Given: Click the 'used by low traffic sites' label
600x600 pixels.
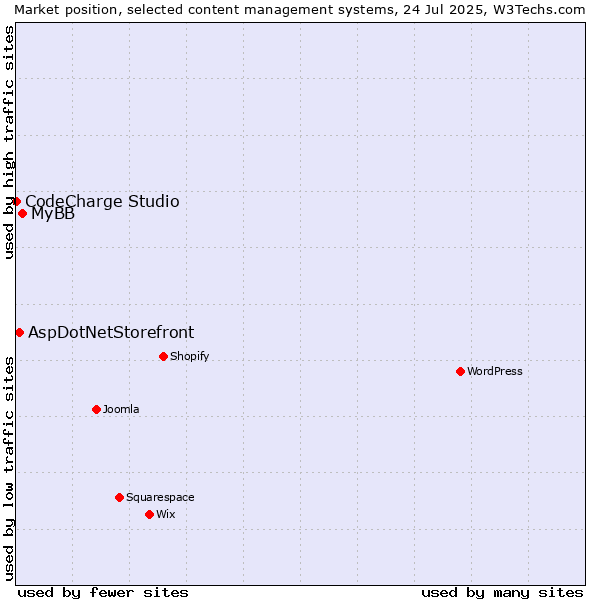Looking at the screenshot, I should [9, 469].
